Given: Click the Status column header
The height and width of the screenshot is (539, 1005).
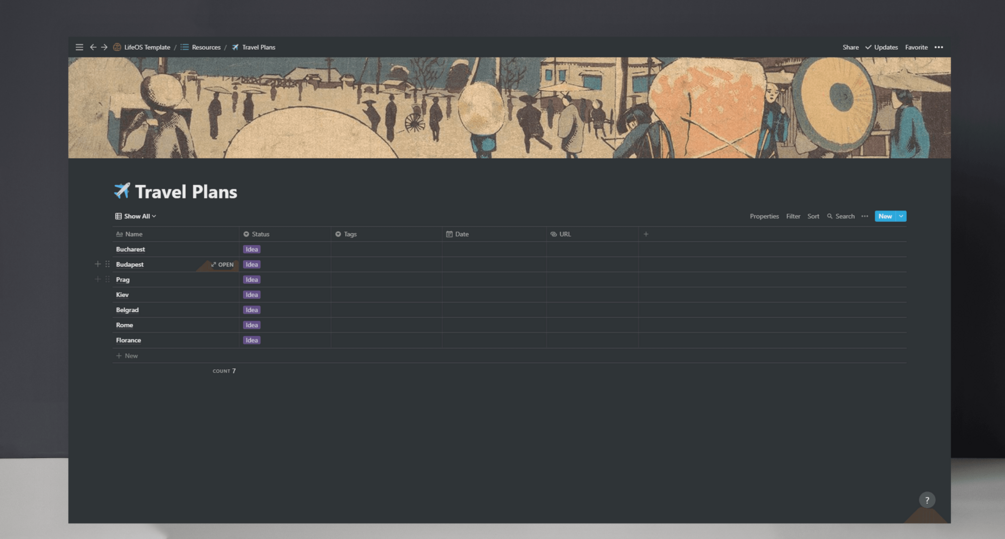Looking at the screenshot, I should click(x=285, y=235).
